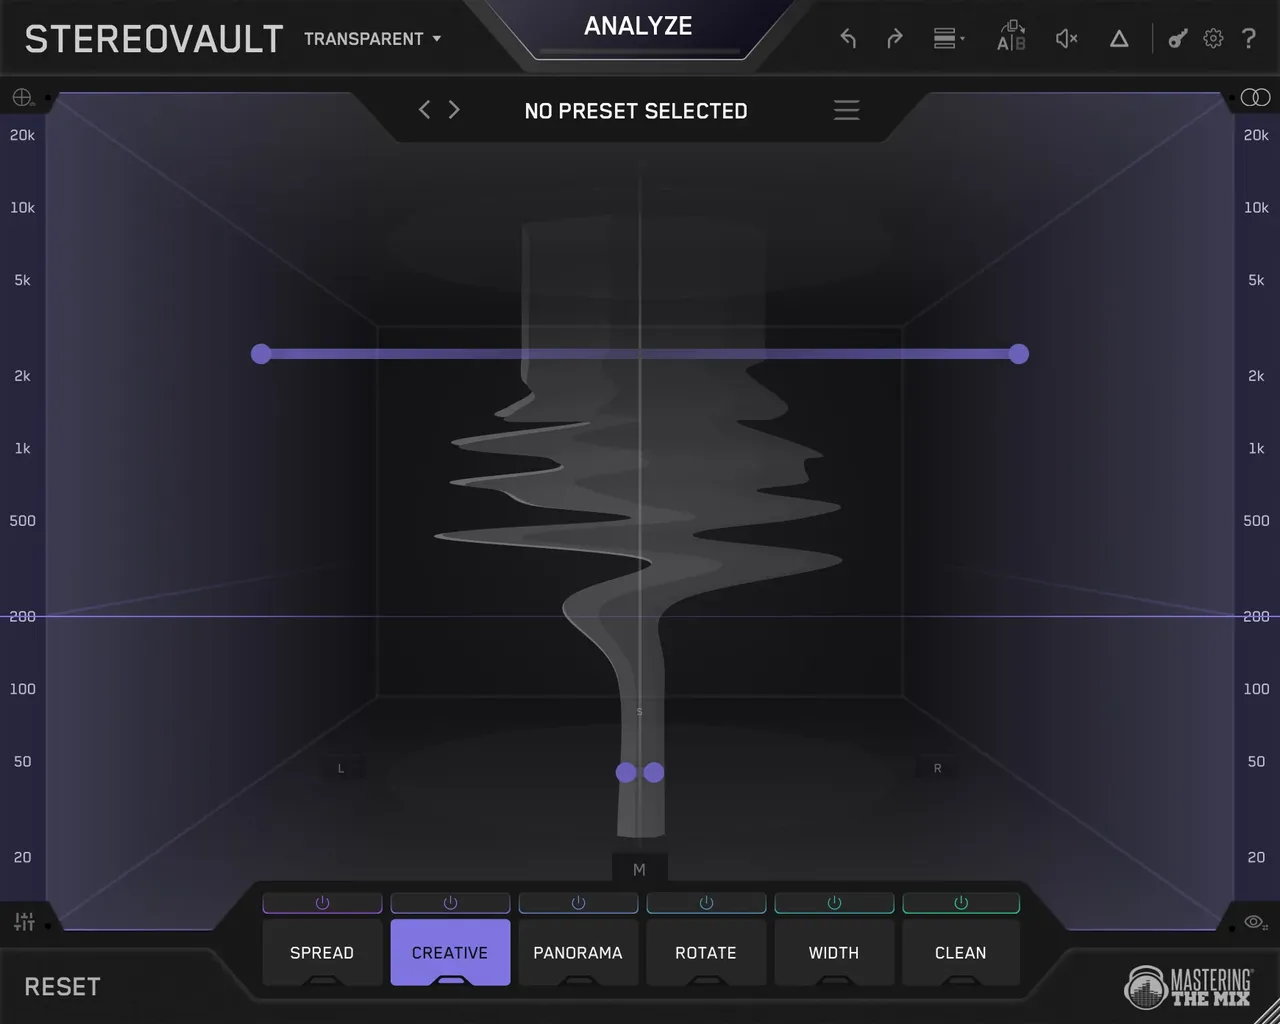Click the Mastering The Mix logo

point(1188,987)
